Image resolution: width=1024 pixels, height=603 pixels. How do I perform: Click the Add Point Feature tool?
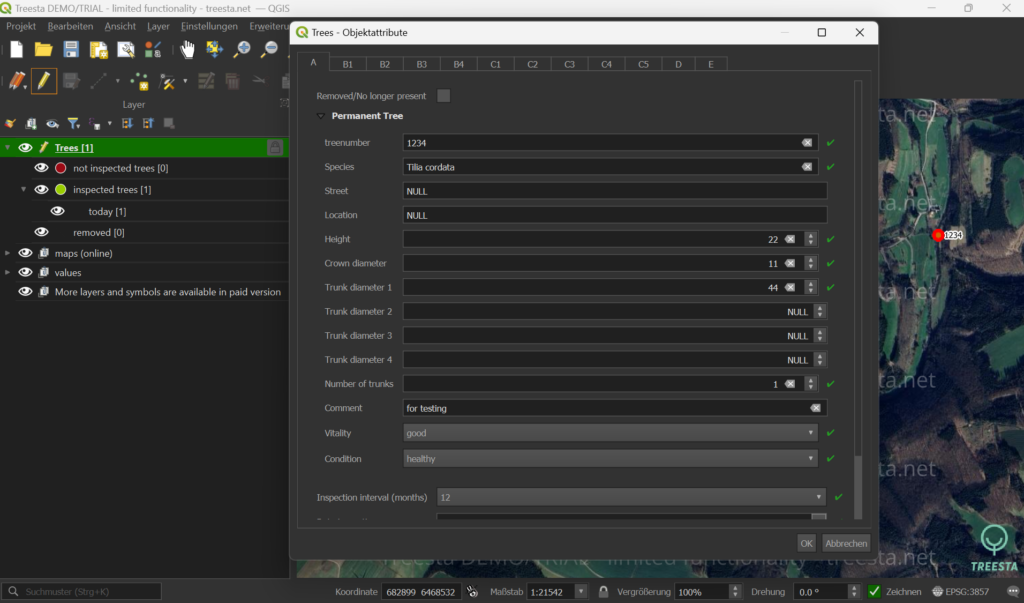138,81
